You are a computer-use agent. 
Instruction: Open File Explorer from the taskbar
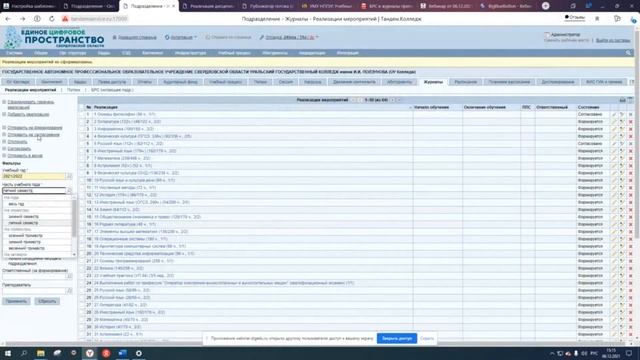[41, 353]
